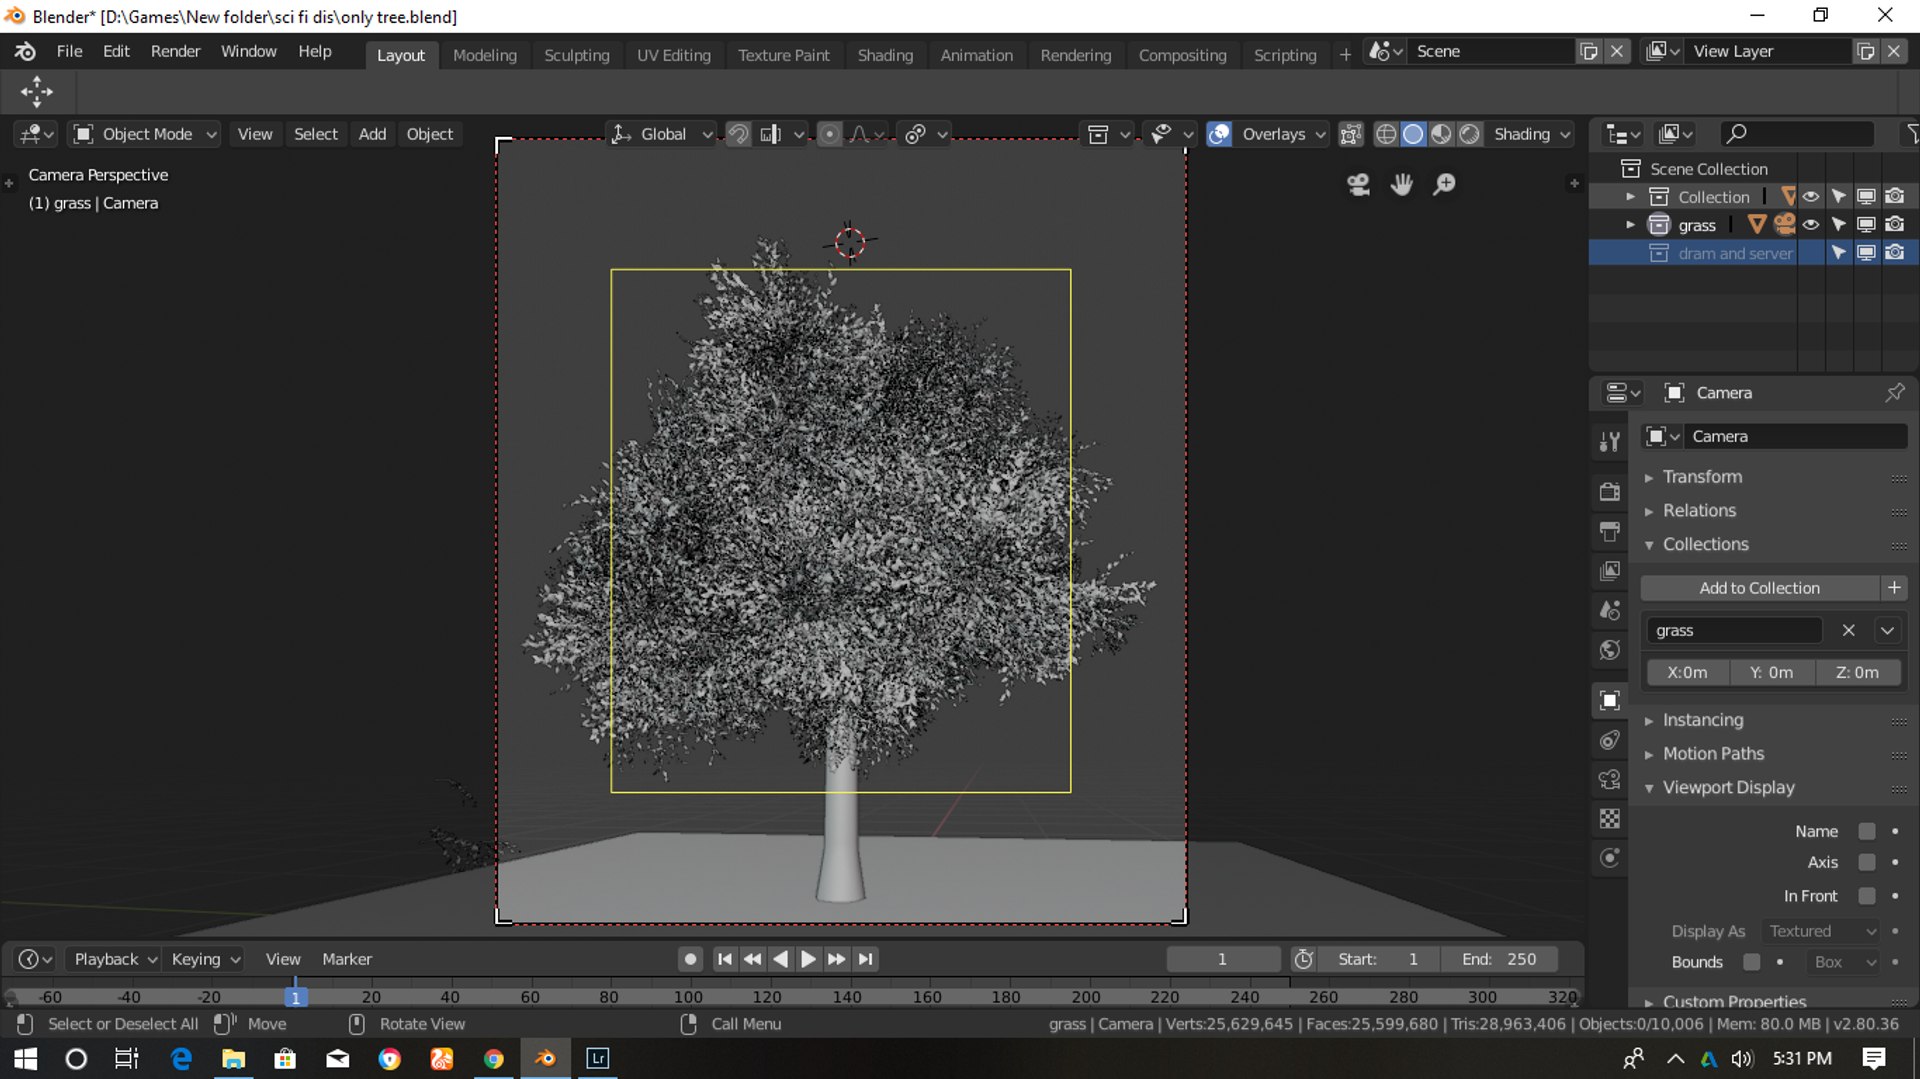Open the Texture properties tab
Viewport: 1920px width, 1079px height.
1609,819
